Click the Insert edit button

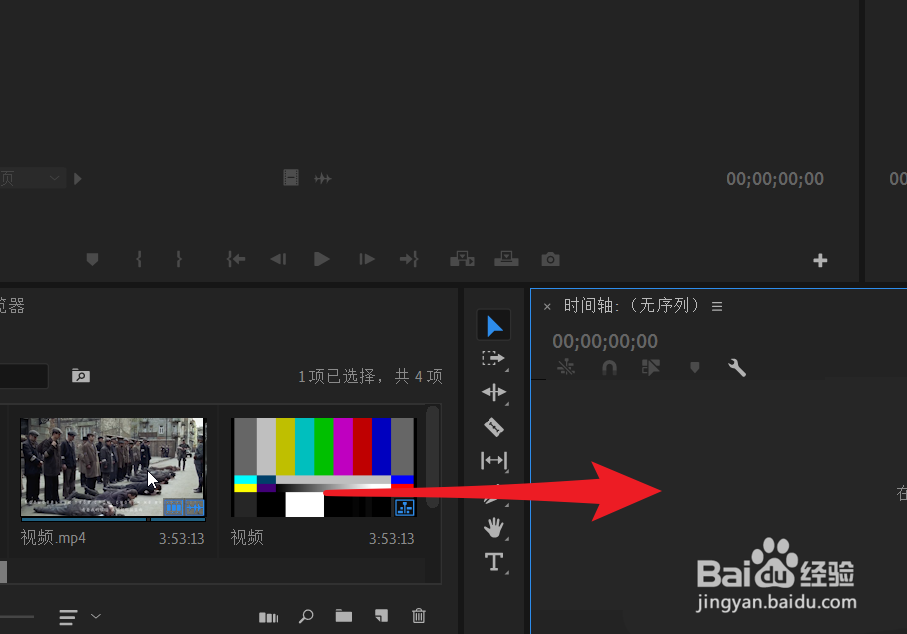[462, 259]
